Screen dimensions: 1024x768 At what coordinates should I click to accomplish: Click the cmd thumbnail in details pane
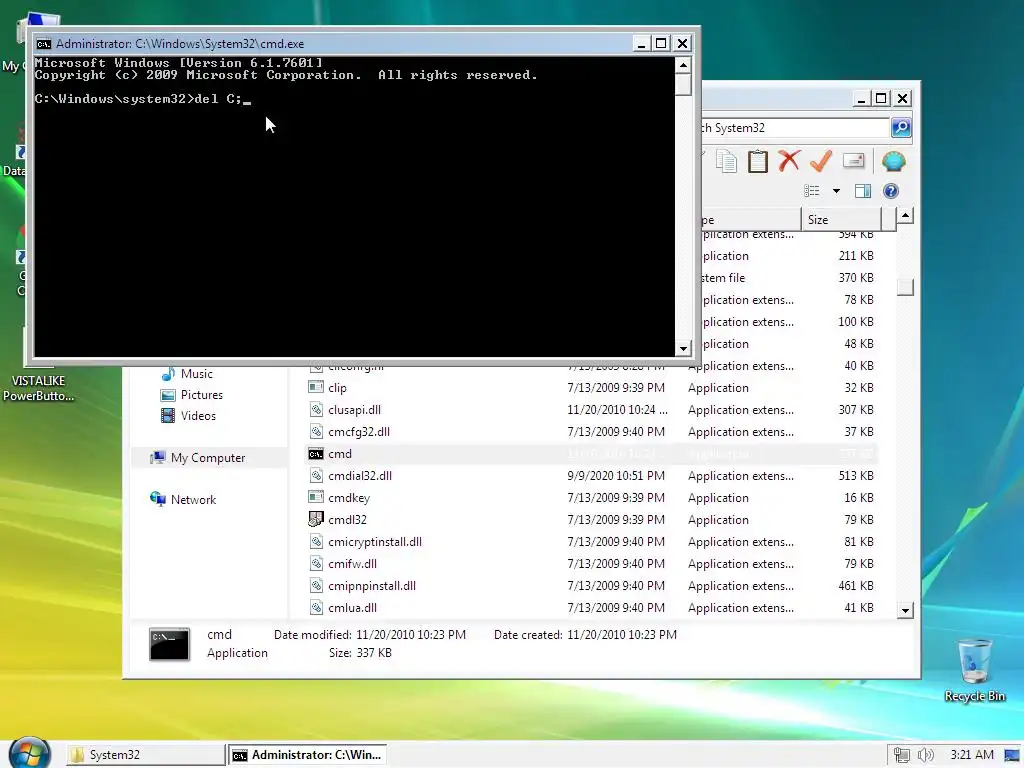pos(170,644)
